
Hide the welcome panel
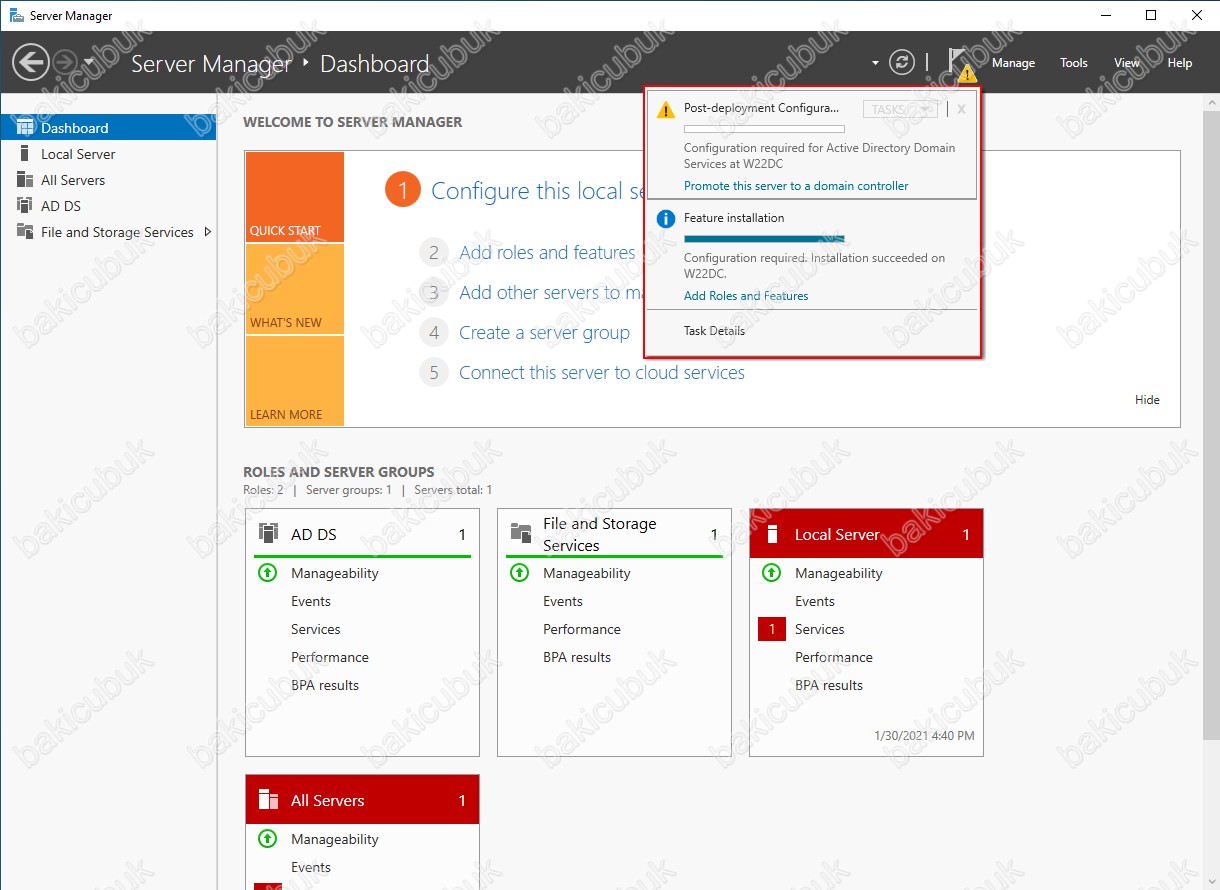[1147, 400]
